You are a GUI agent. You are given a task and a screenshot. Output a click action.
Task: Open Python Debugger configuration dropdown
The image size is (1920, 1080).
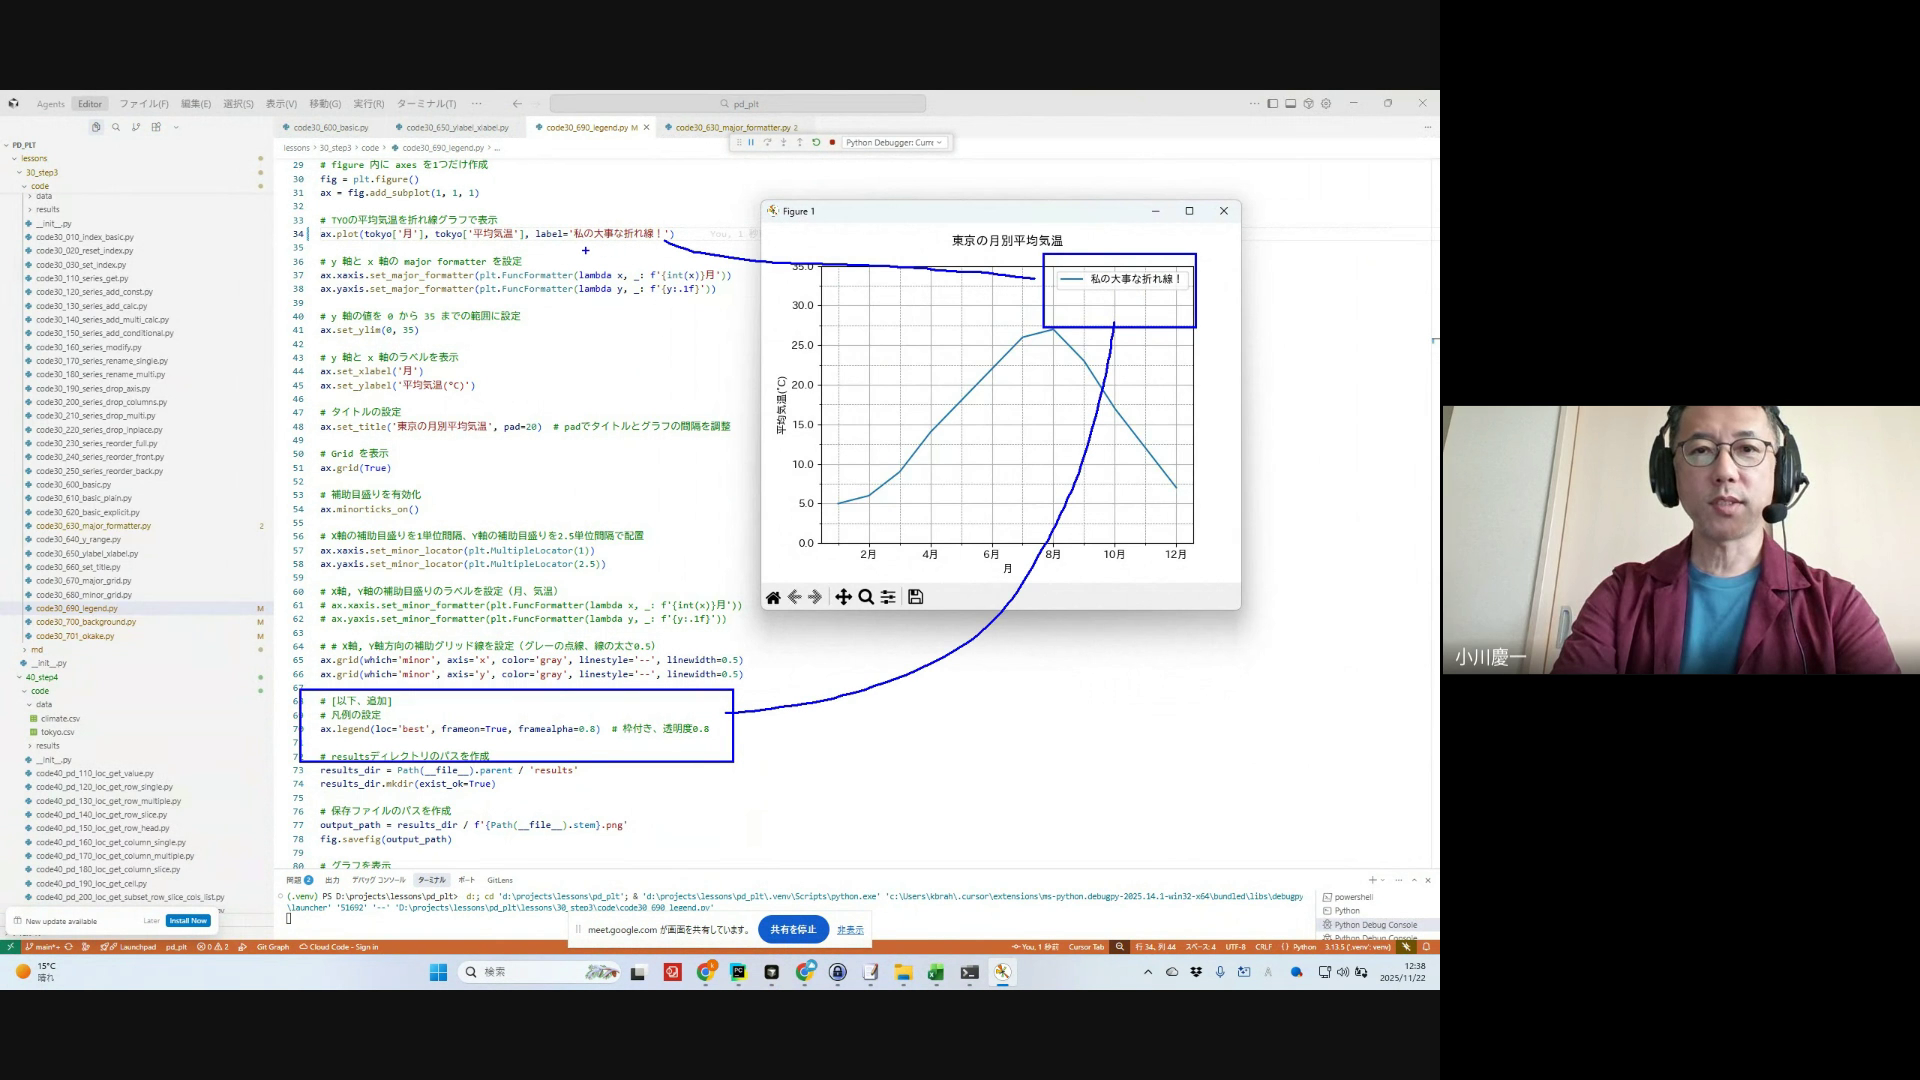pos(893,143)
